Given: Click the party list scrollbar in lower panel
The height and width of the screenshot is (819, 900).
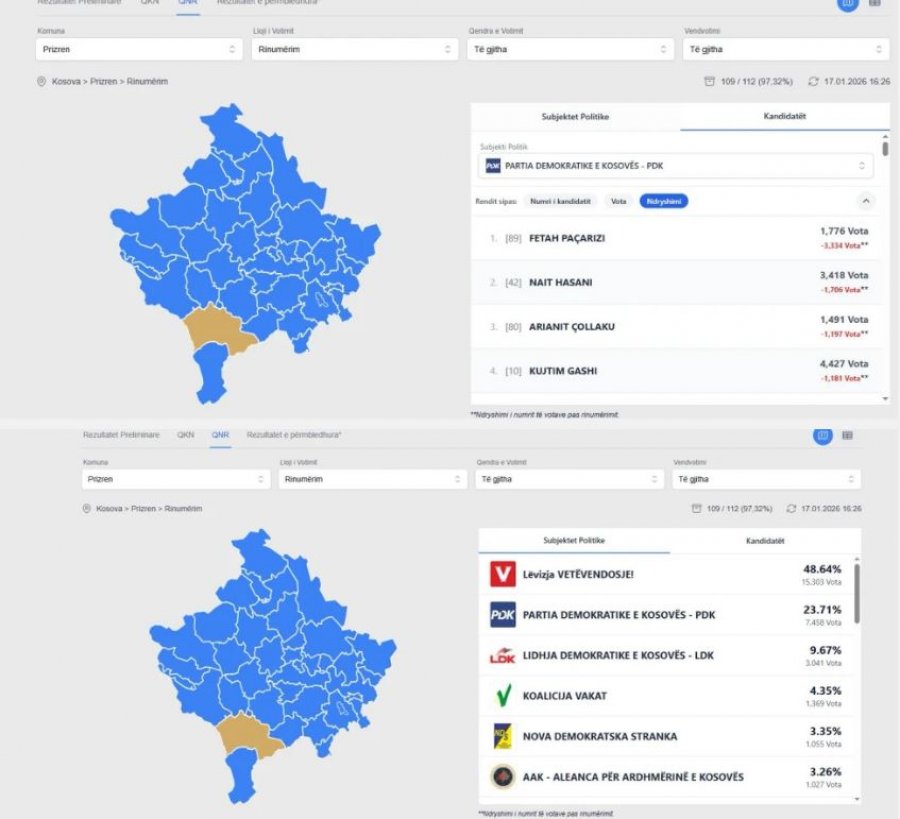Looking at the screenshot, I should pos(857,590).
